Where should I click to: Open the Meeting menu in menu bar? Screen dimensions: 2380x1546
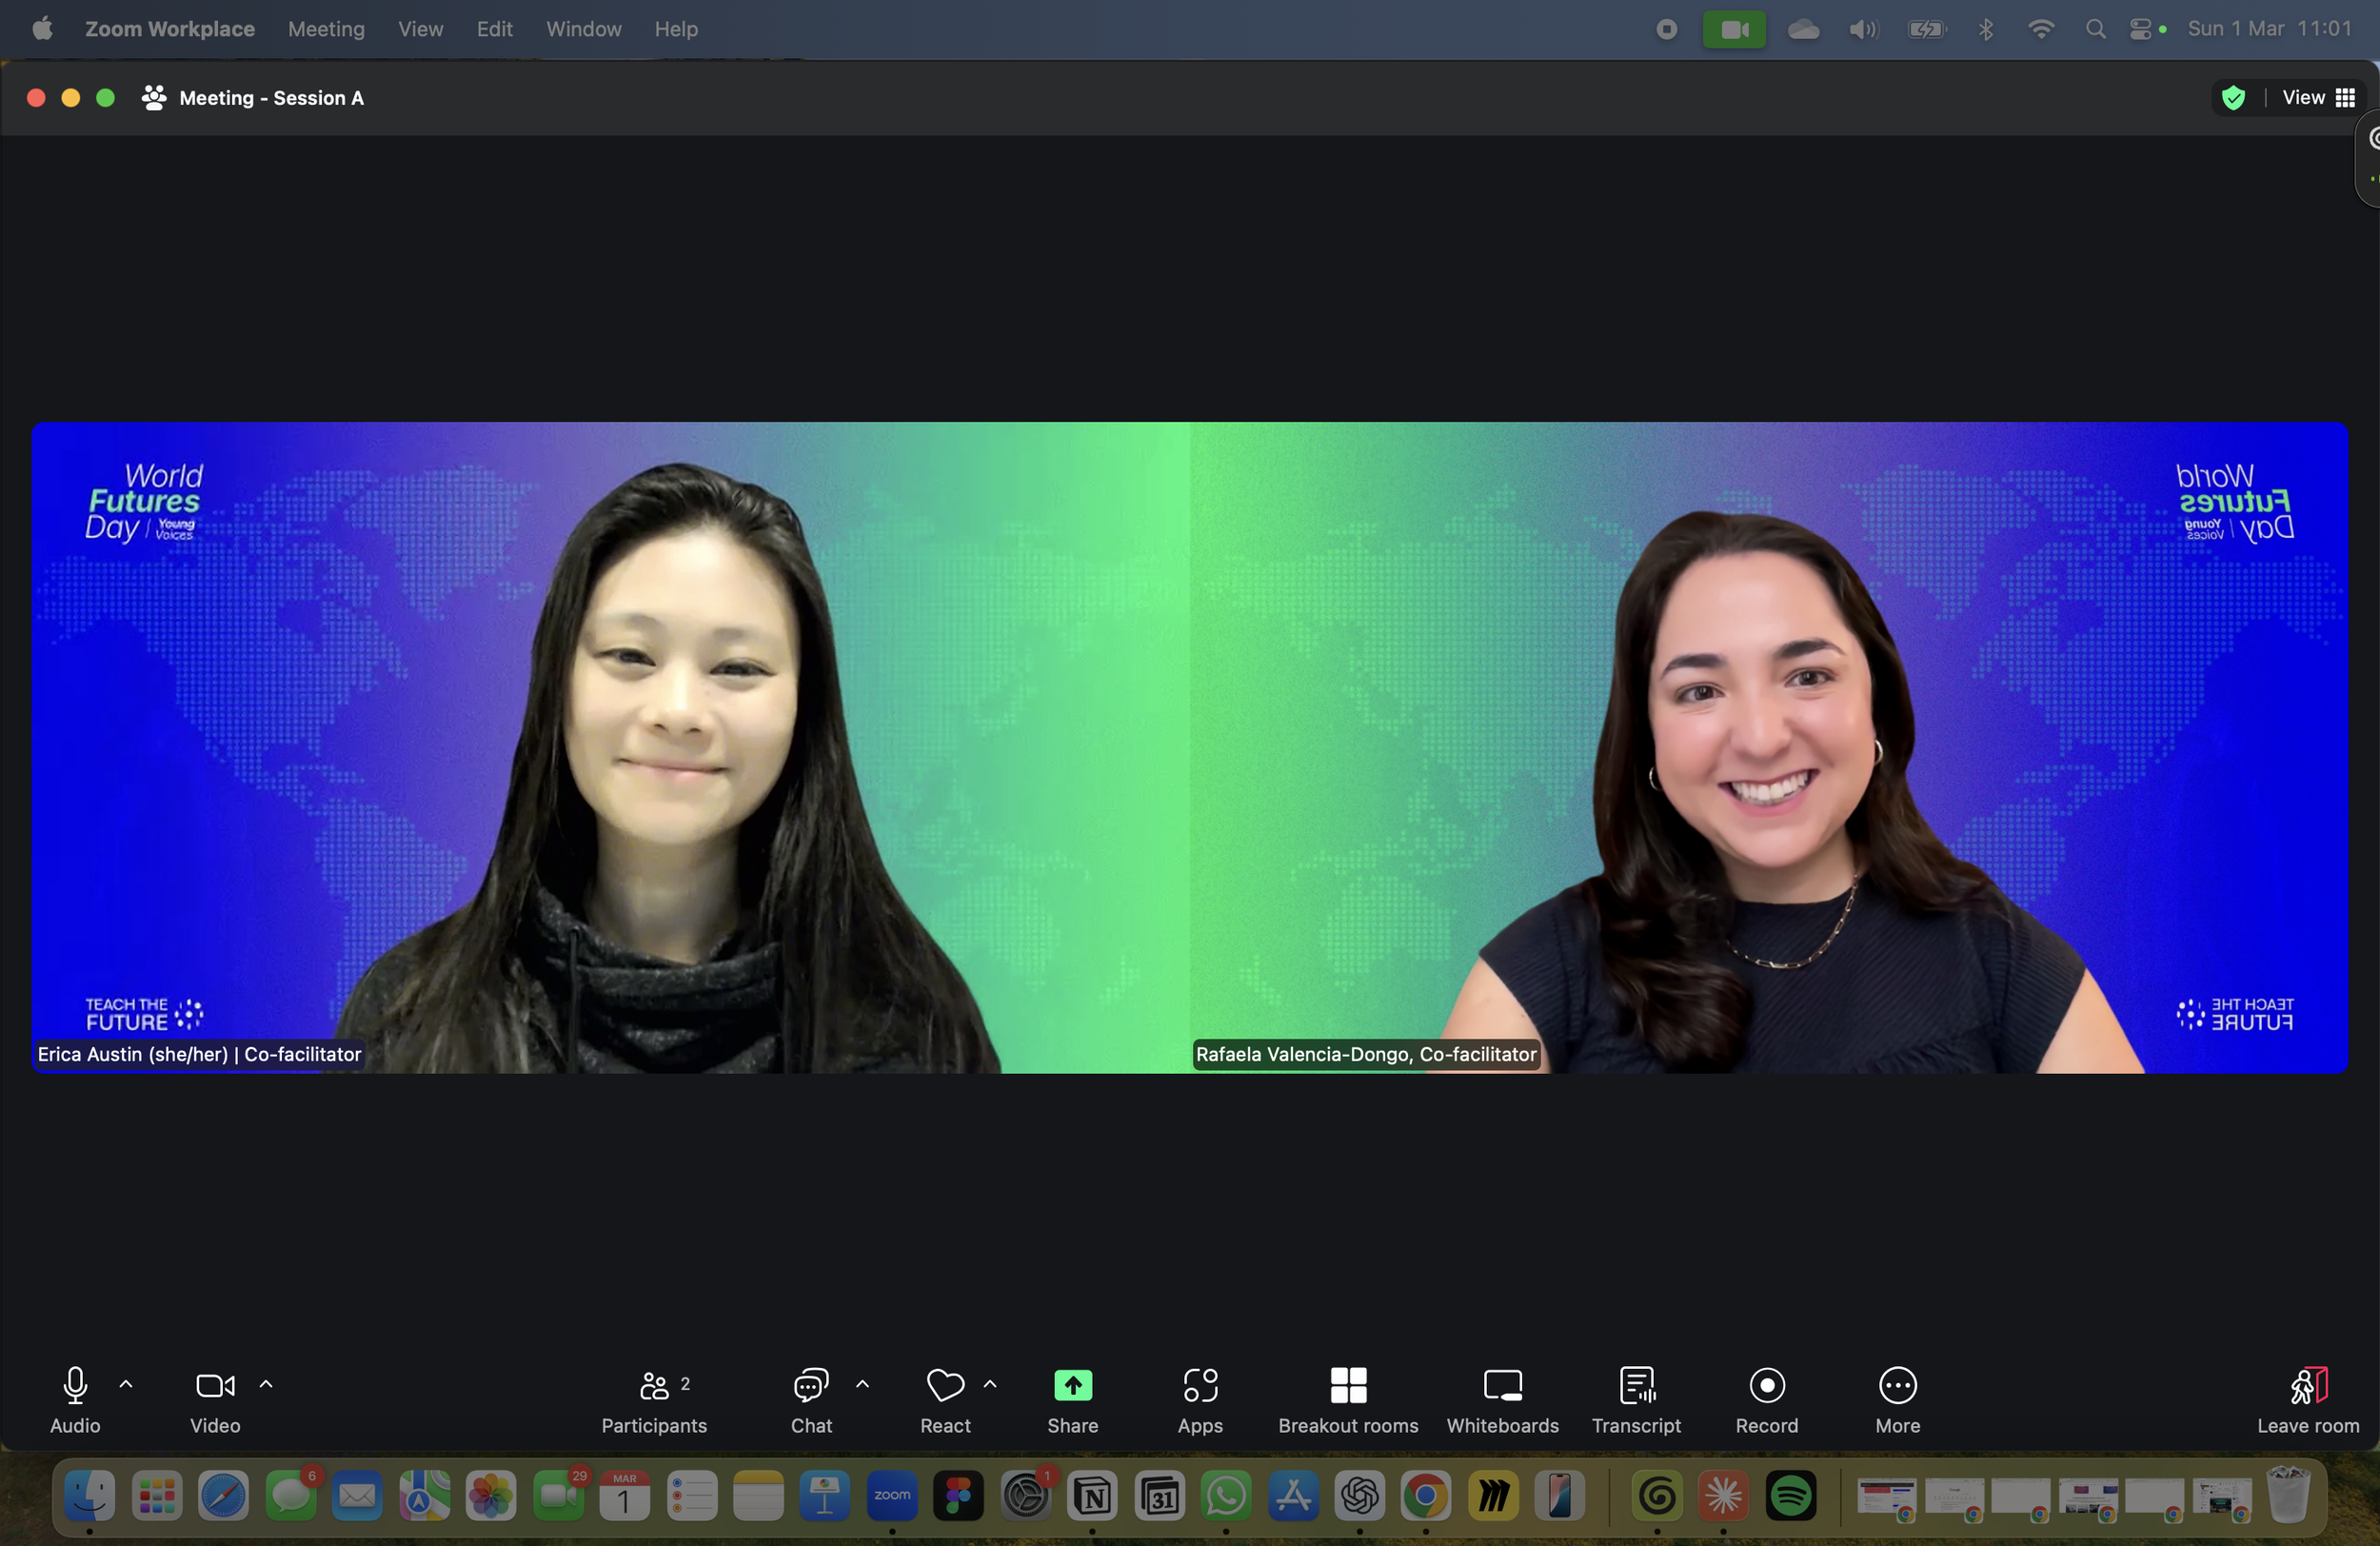point(326,29)
